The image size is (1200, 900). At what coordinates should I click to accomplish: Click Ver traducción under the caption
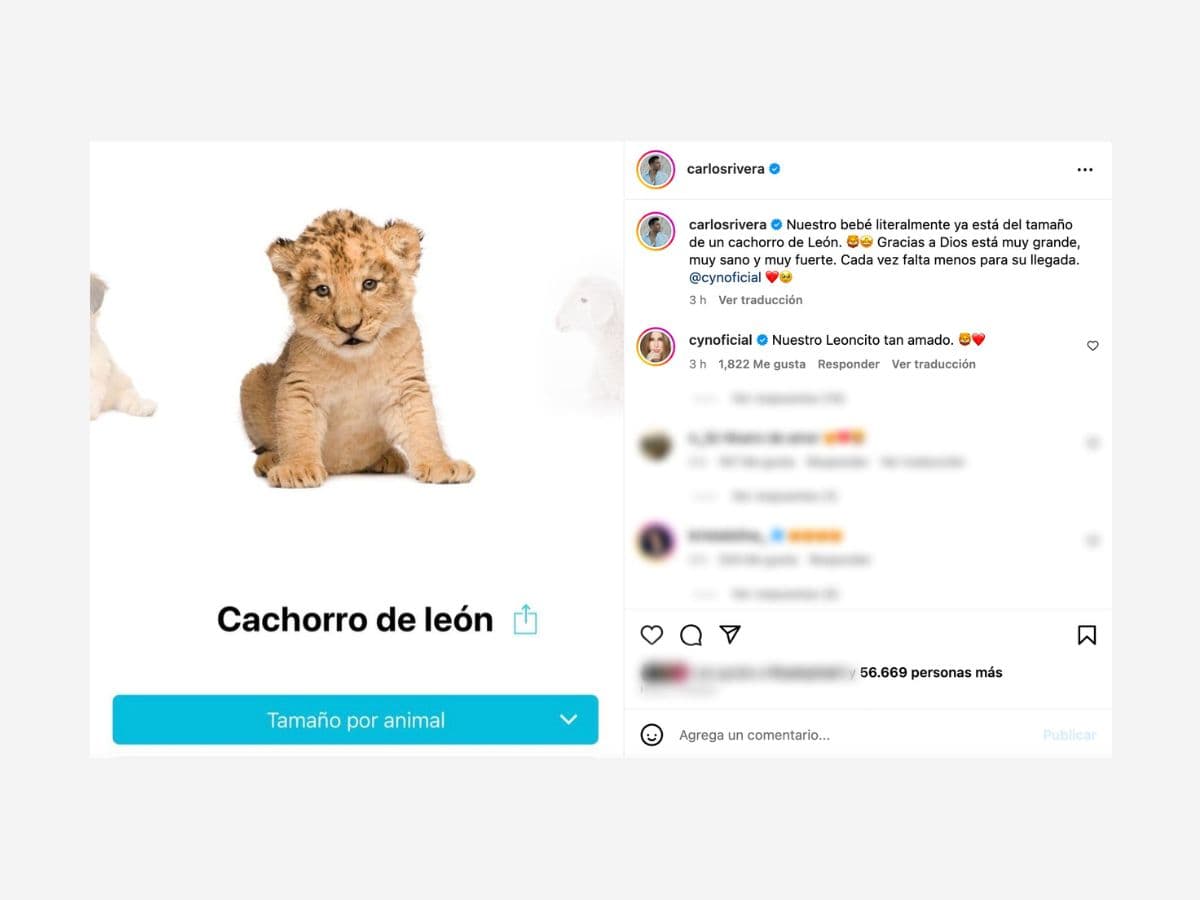coord(760,300)
